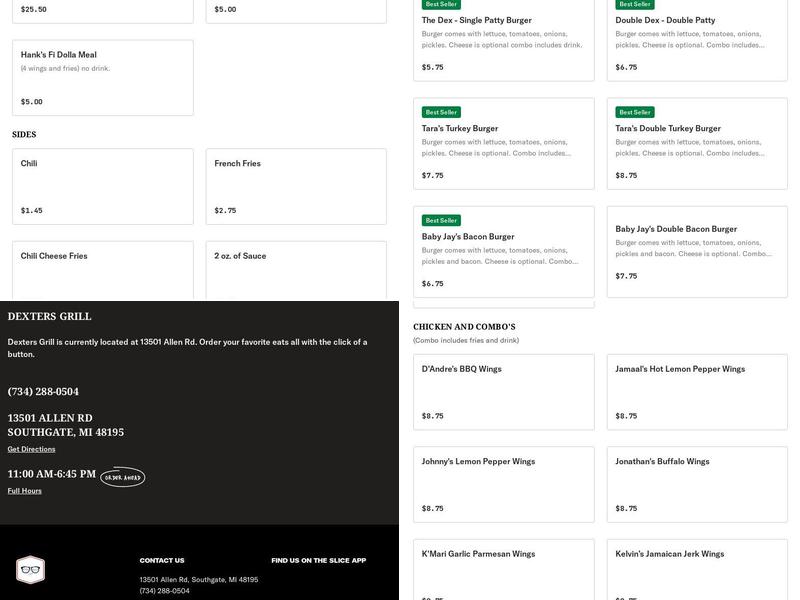
Task: Open Jonathan's Buffalo Wings item
Action: point(696,484)
